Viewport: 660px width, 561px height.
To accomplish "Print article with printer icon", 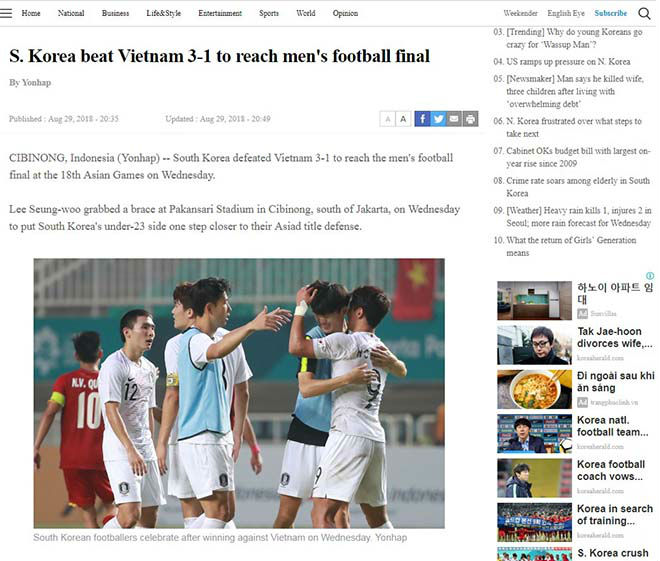I will [470, 119].
